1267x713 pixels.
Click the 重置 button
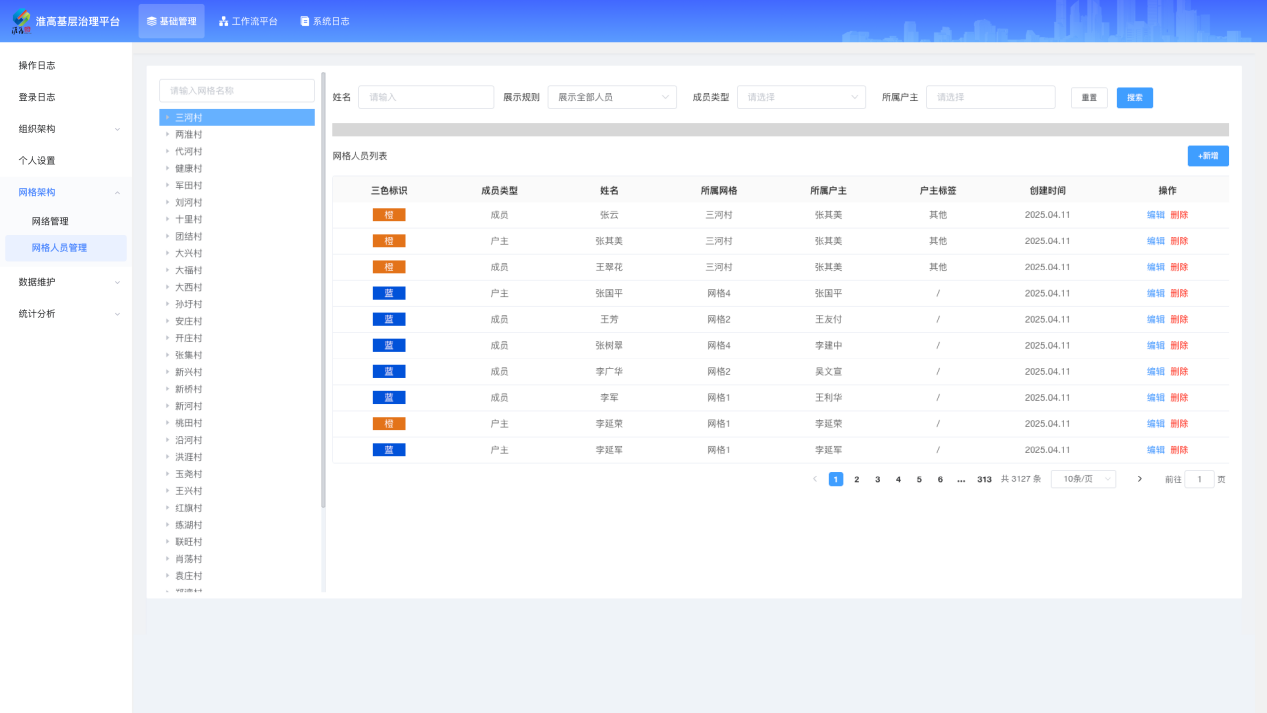[x=1089, y=98]
